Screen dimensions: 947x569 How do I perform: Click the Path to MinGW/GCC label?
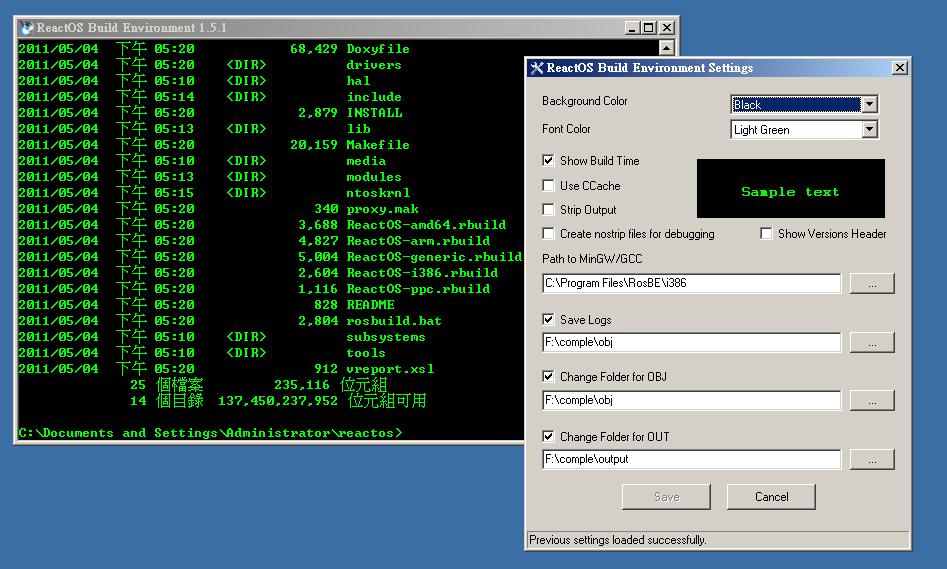[x=592, y=259]
